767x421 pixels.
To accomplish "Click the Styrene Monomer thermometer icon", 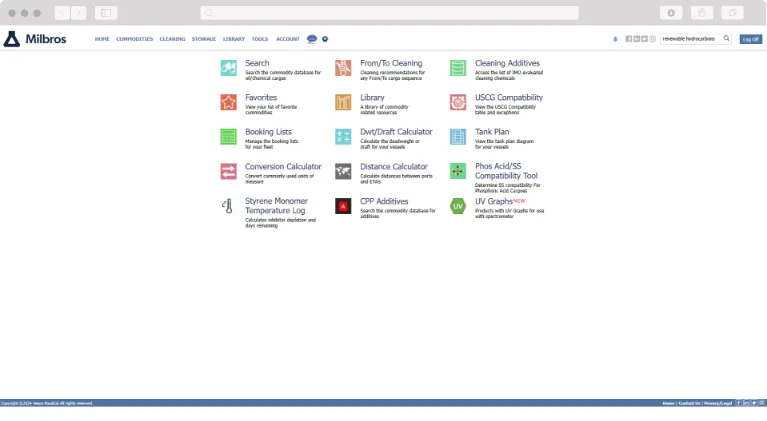I will [227, 206].
